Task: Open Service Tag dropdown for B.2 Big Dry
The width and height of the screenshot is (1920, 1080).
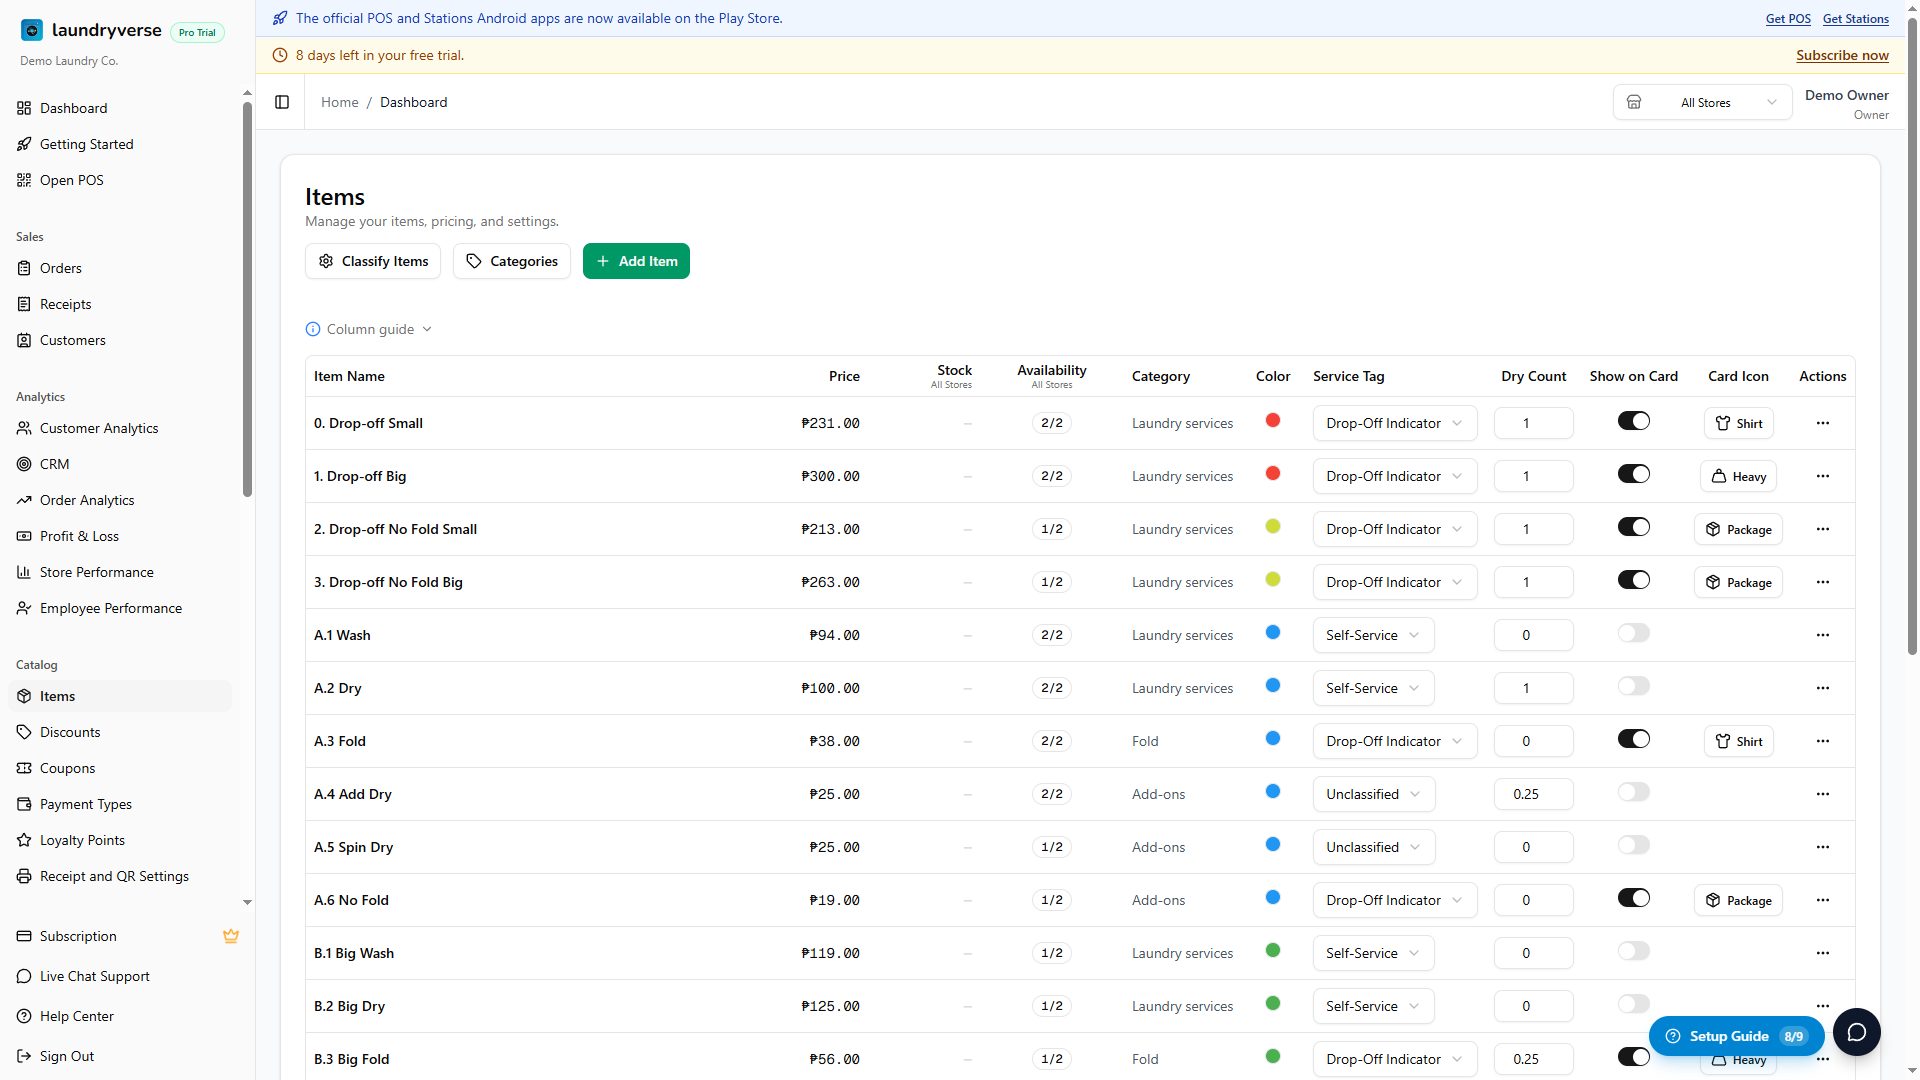Action: pyautogui.click(x=1373, y=1006)
